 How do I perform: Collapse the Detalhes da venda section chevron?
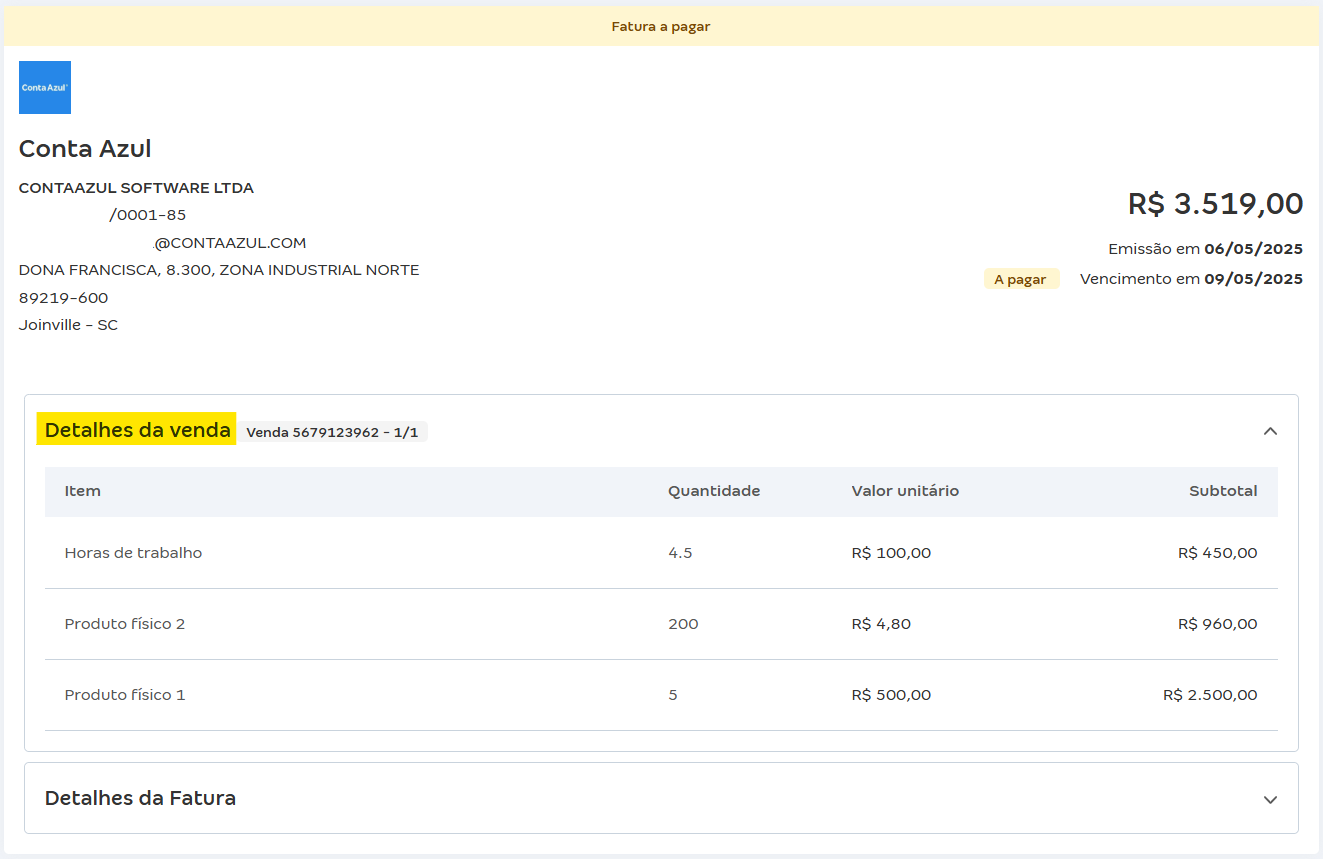1270,431
